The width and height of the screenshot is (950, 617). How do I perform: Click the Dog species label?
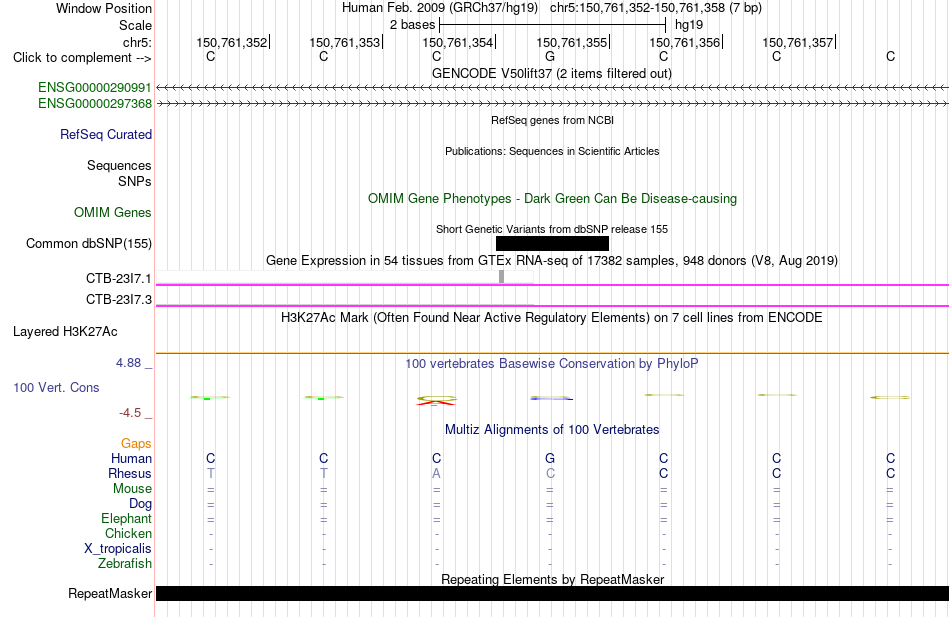click(140, 504)
